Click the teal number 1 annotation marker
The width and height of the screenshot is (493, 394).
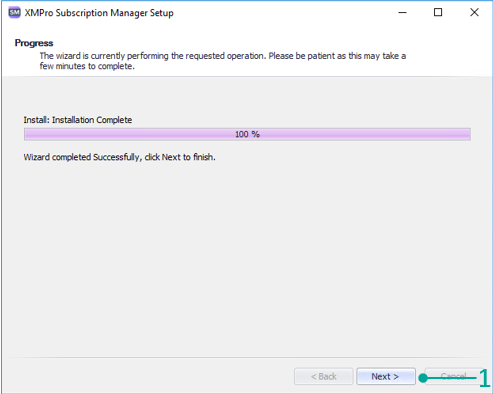[484, 378]
